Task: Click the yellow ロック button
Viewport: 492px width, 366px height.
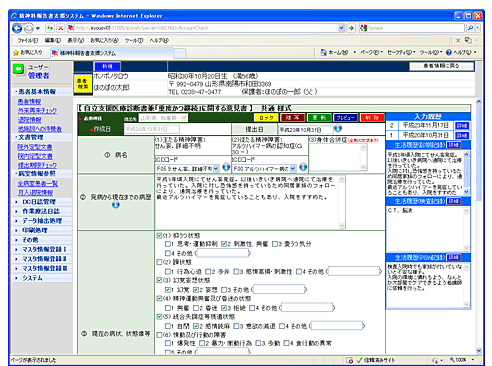Action: pyautogui.click(x=266, y=118)
